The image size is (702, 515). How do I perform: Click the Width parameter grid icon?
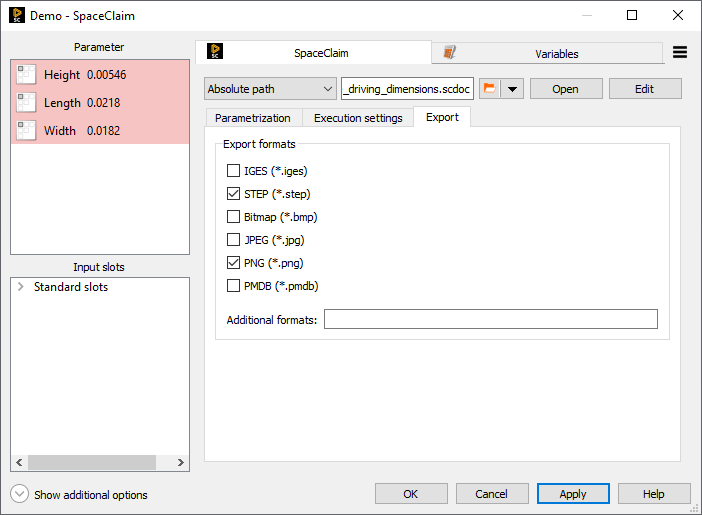[26, 131]
